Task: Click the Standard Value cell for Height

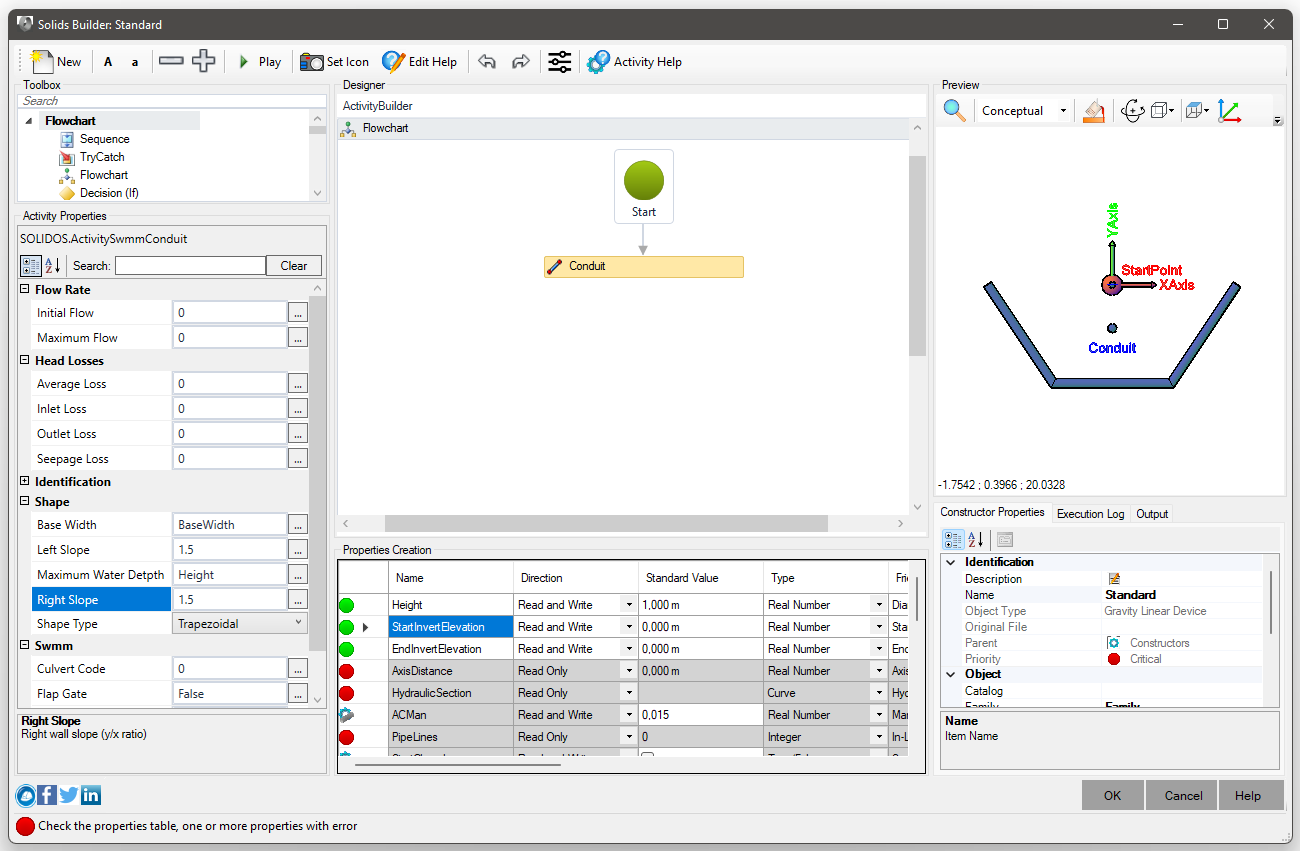Action: (x=701, y=605)
